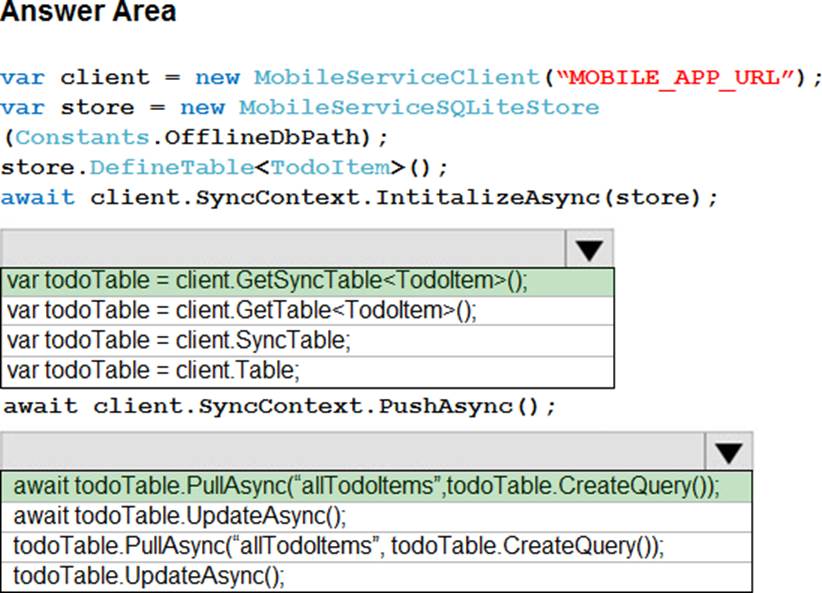The image size is (822, 593).
Task: Open the first dropdown arrow above GetSyncTable option
Action: pos(589,248)
